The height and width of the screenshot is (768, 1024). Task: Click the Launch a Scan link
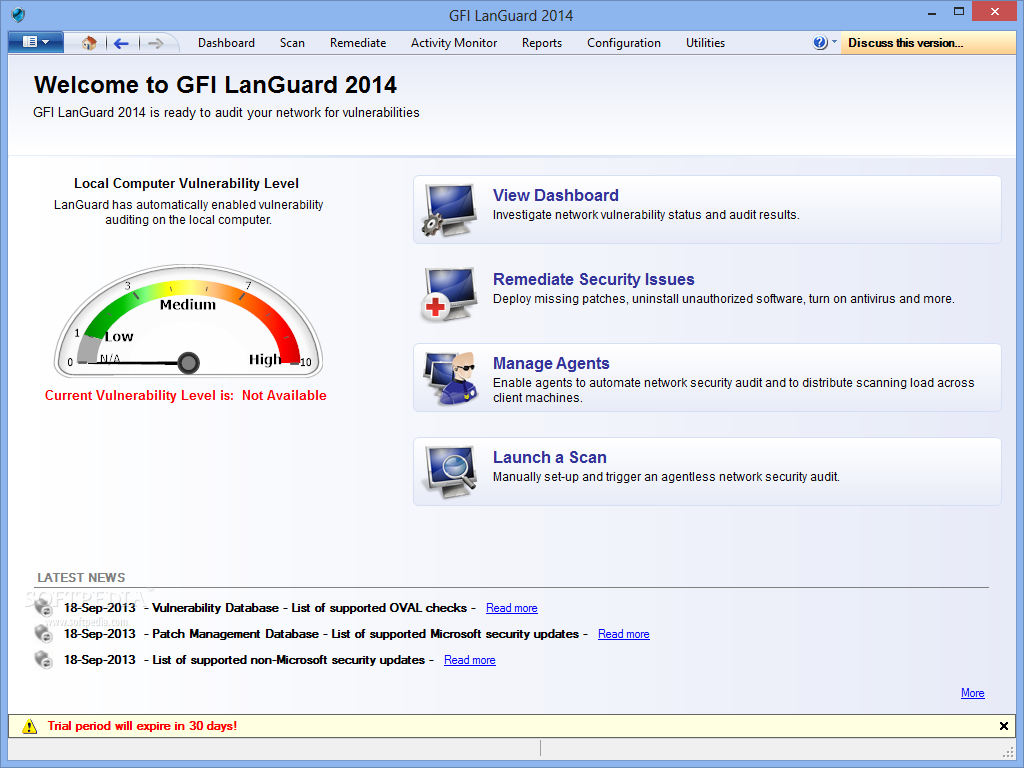pos(550,457)
